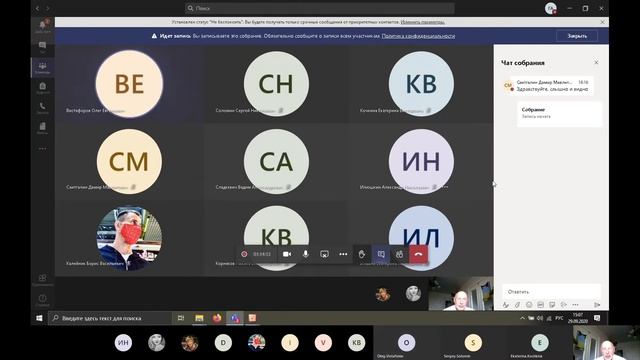
Task: Click the reply field in the meeting chat
Action: (x=551, y=291)
